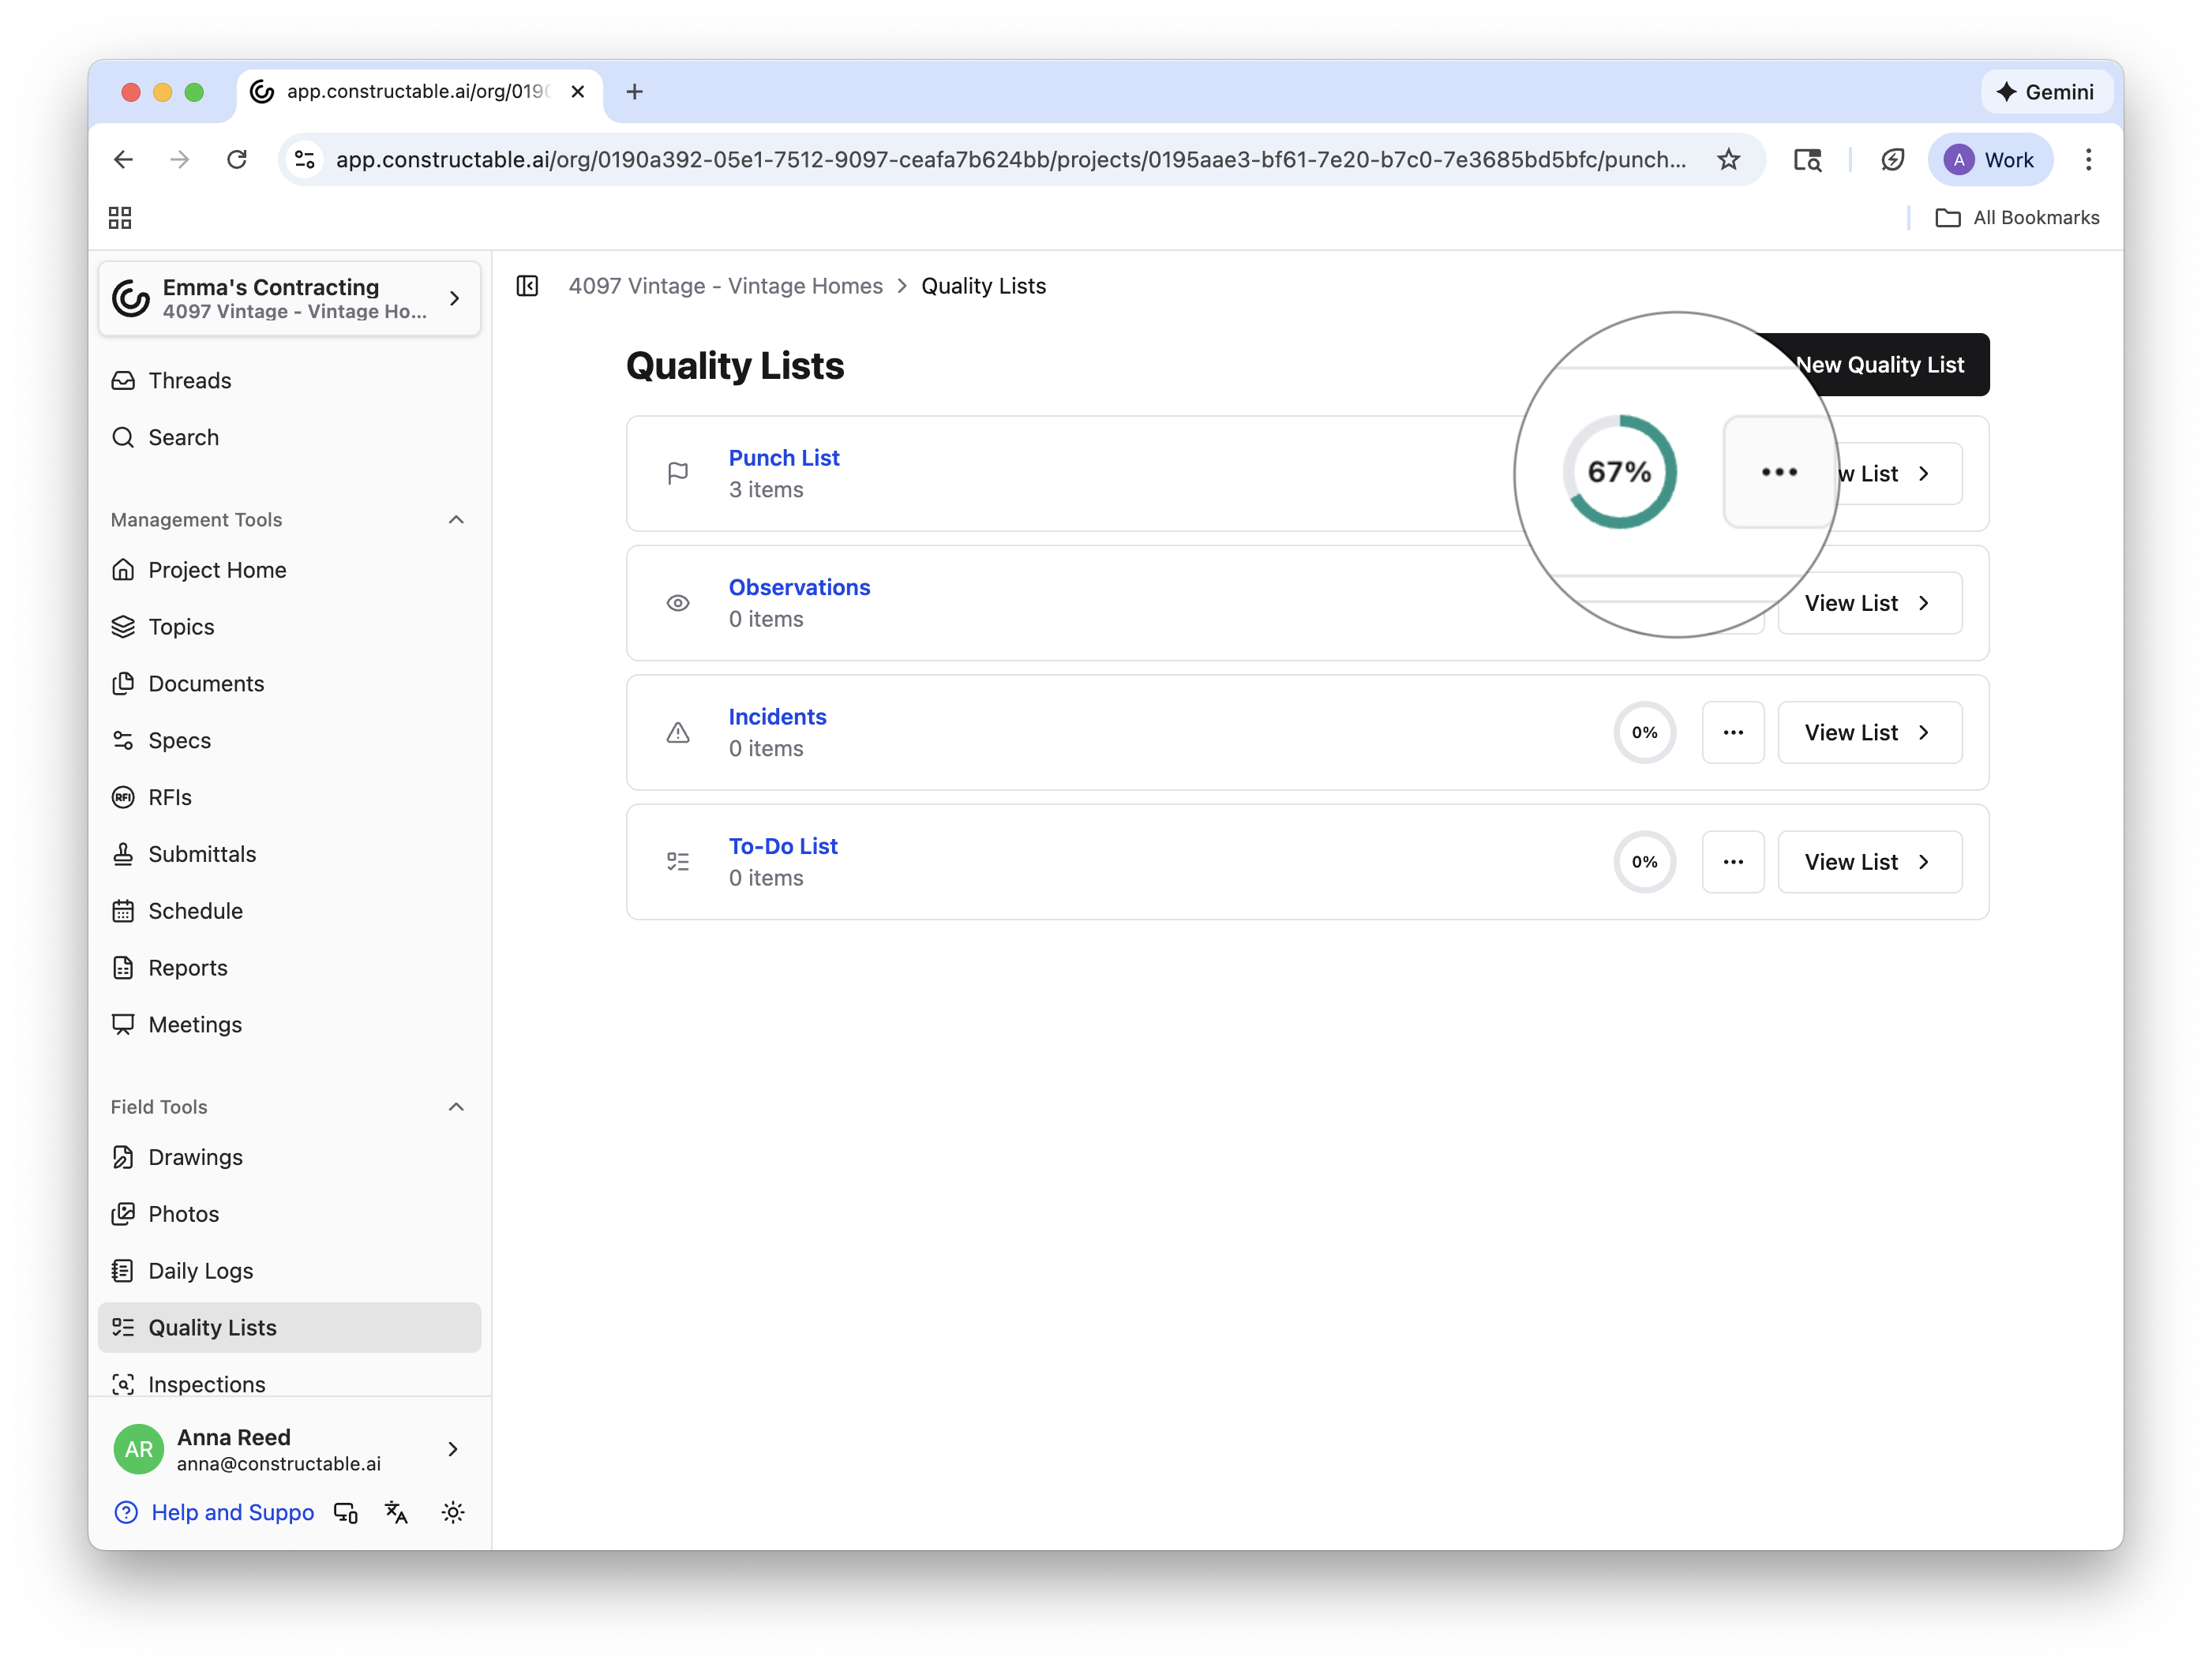2212x1667 pixels.
Task: Open the To-Do List more options menu
Action: tap(1733, 862)
